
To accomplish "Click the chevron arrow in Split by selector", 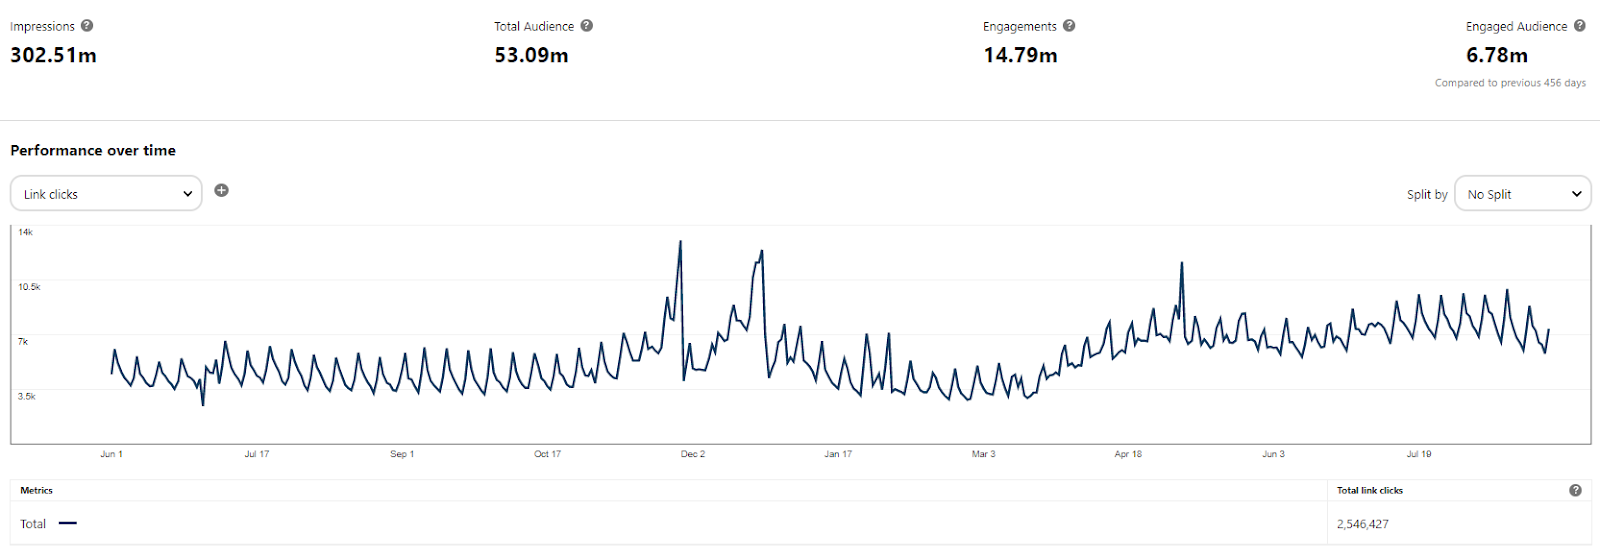I will click(1577, 194).
